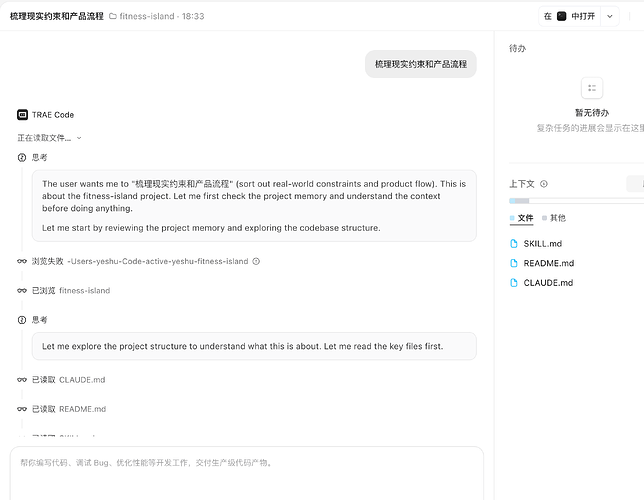Image resolution: width=644 pixels, height=500 pixels.
Task: Click the thinking block 'Let me explore the project'
Action: [254, 346]
